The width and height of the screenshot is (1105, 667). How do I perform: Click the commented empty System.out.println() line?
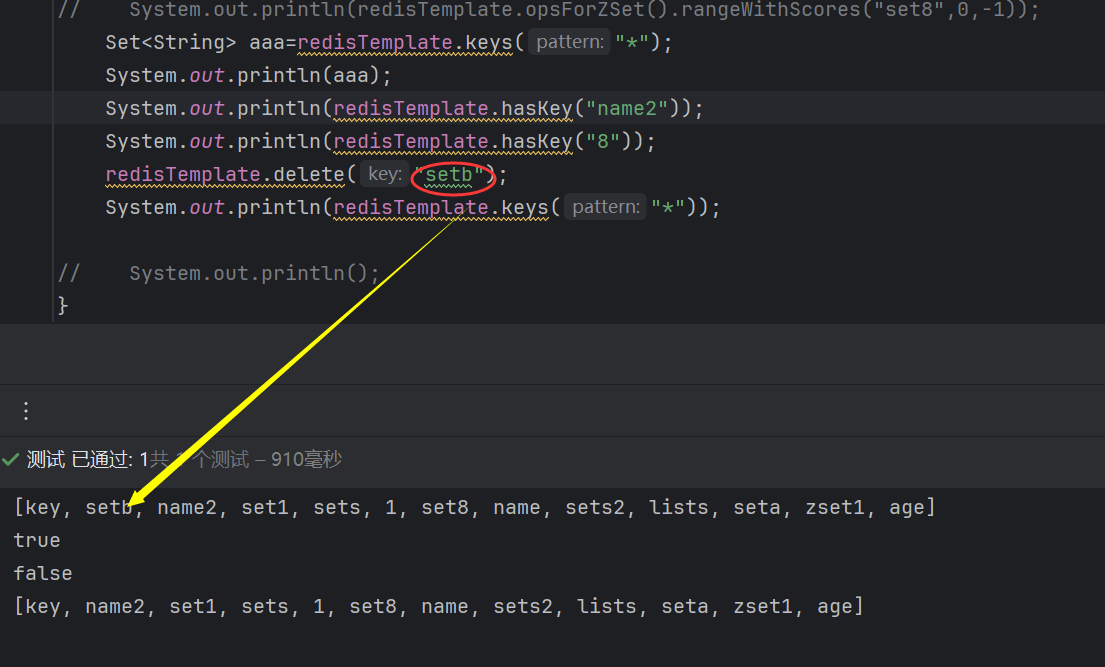254,273
